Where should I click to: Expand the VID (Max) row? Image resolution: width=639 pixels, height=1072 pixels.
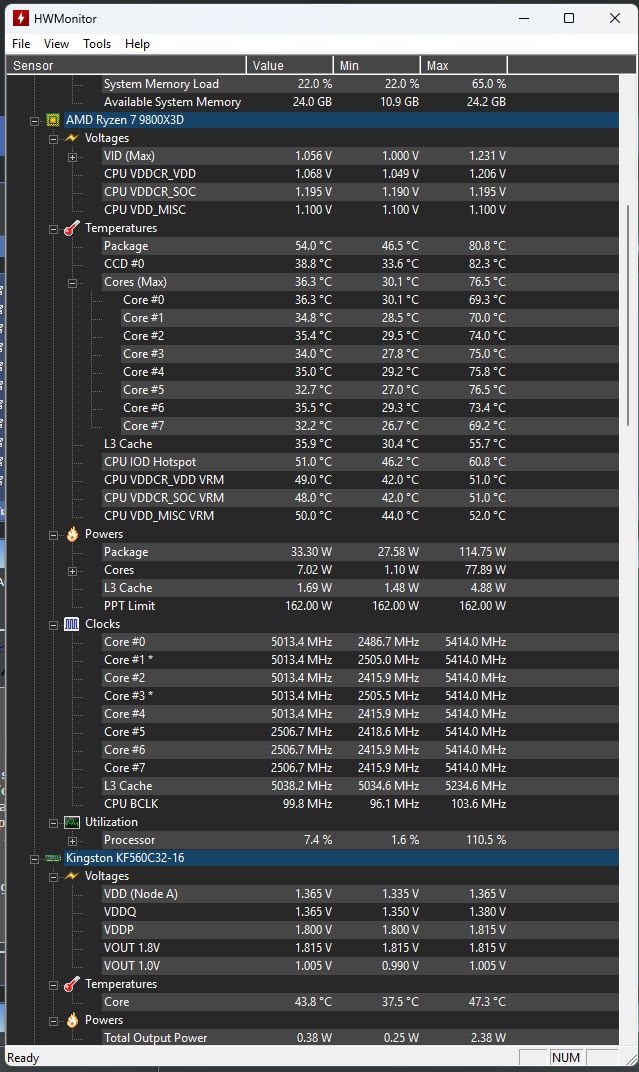point(72,157)
